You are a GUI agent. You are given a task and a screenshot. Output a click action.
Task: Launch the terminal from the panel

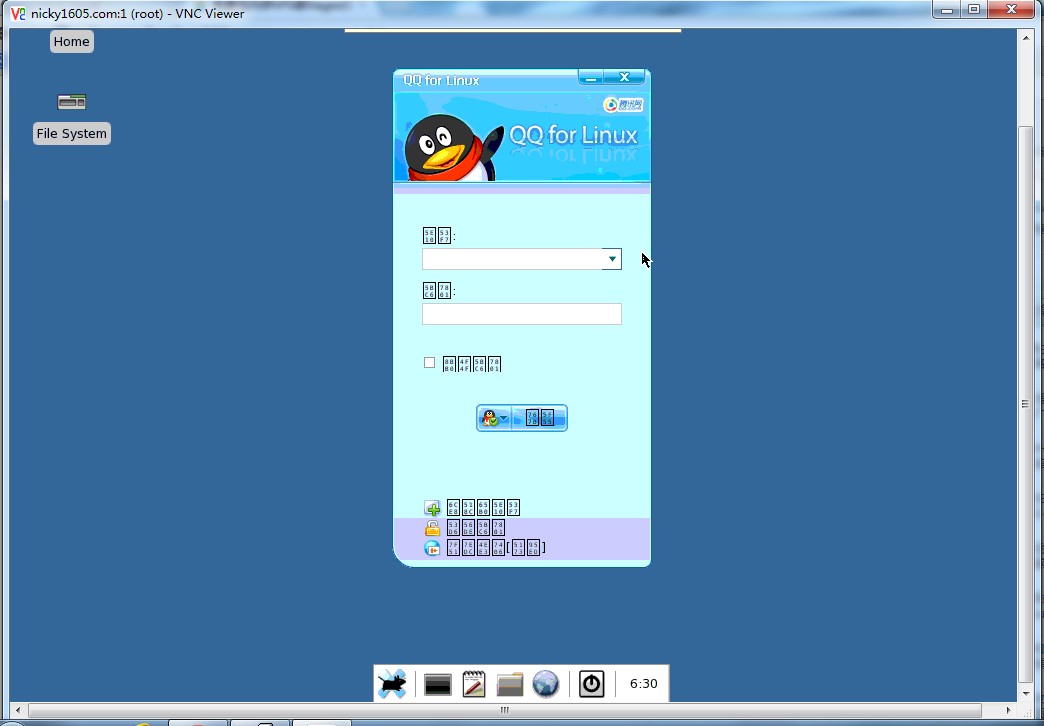pos(437,685)
